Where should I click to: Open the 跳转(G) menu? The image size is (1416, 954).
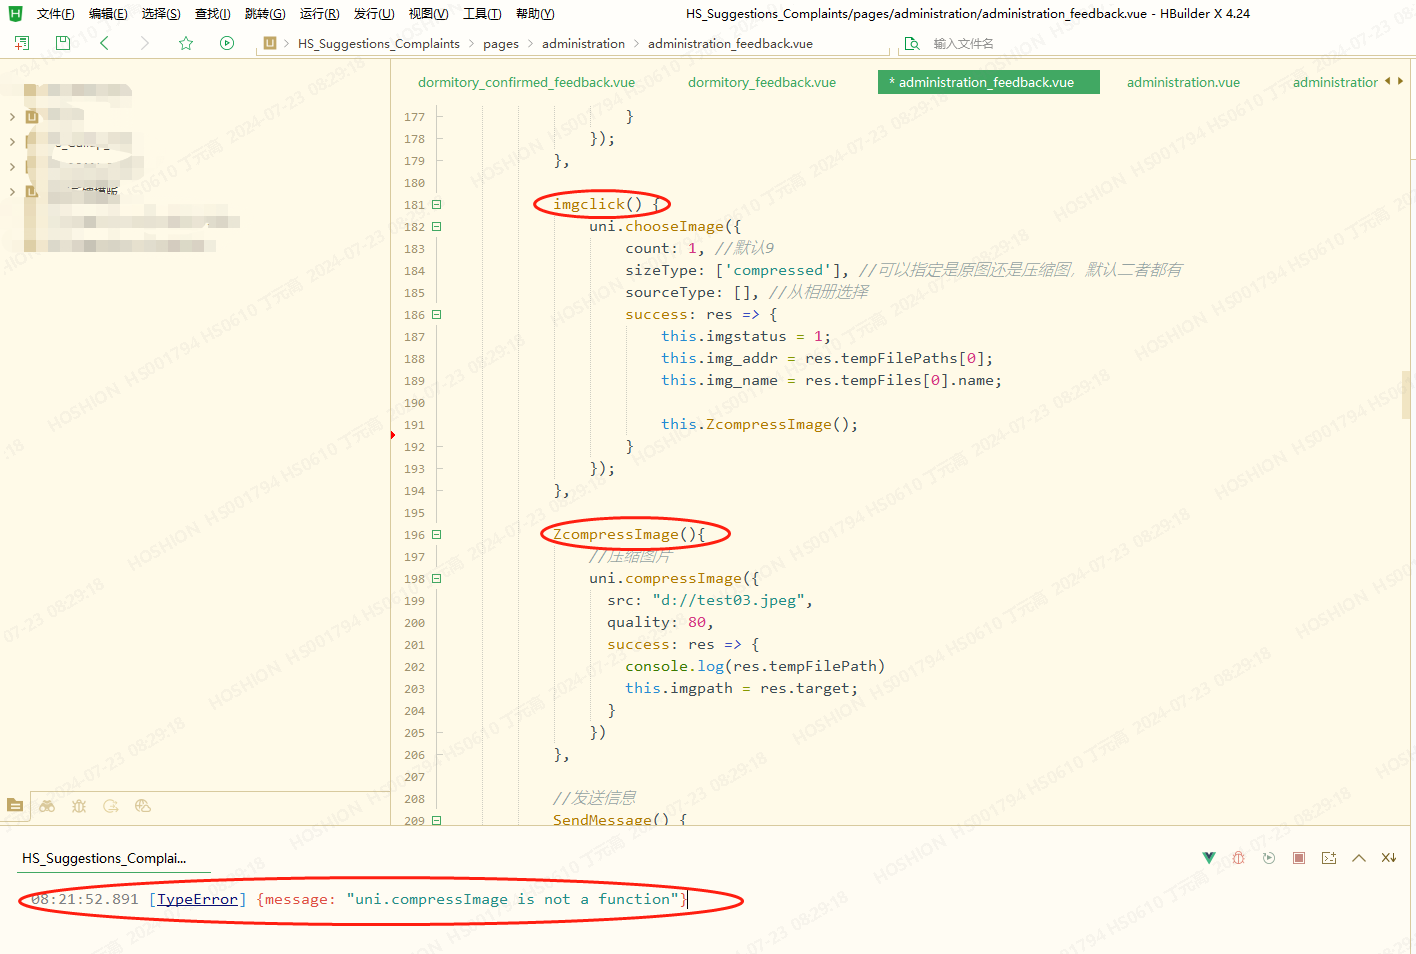coord(265,14)
